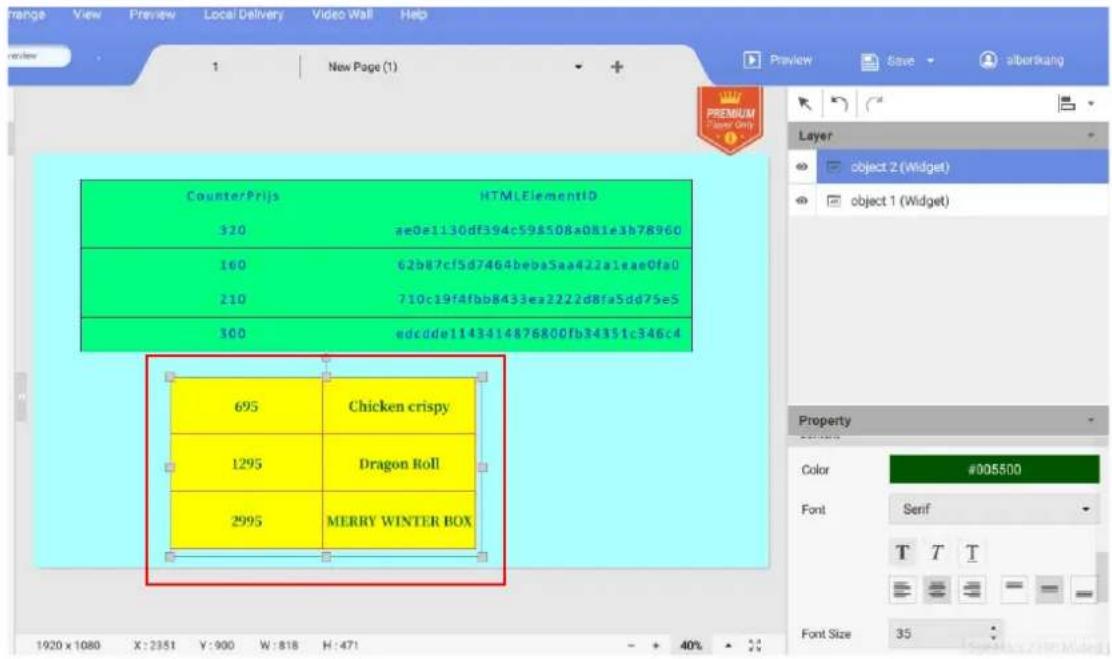
Task: Click the Save disk icon
Action: 869,61
